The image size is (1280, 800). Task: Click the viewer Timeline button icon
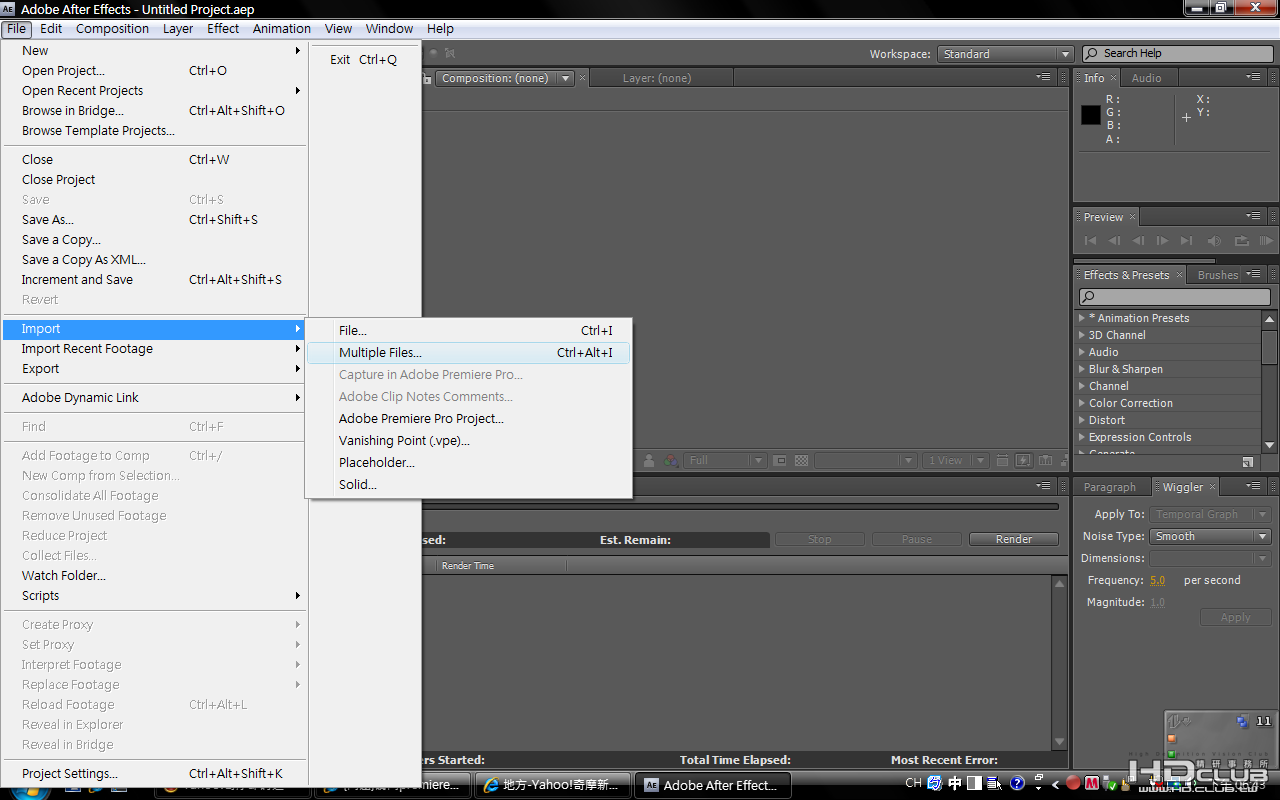1045,461
